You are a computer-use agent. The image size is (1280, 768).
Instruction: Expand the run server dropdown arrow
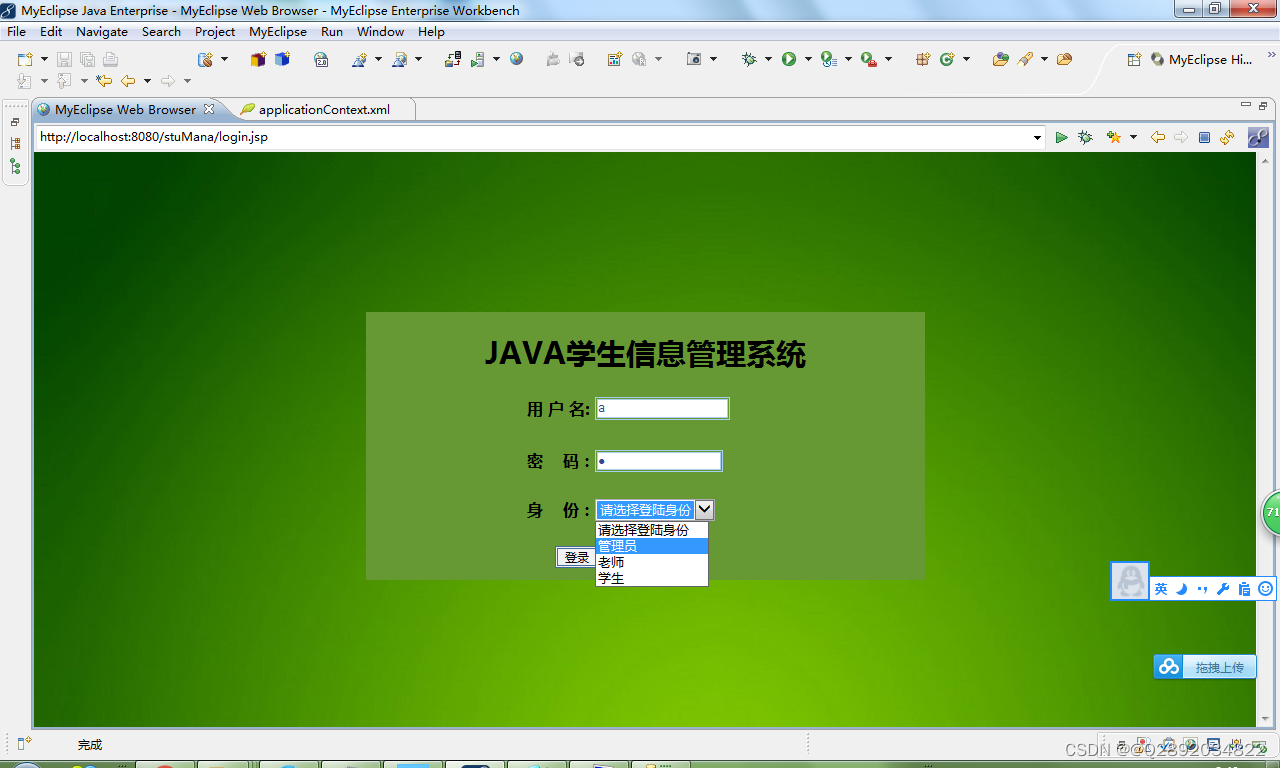point(496,60)
